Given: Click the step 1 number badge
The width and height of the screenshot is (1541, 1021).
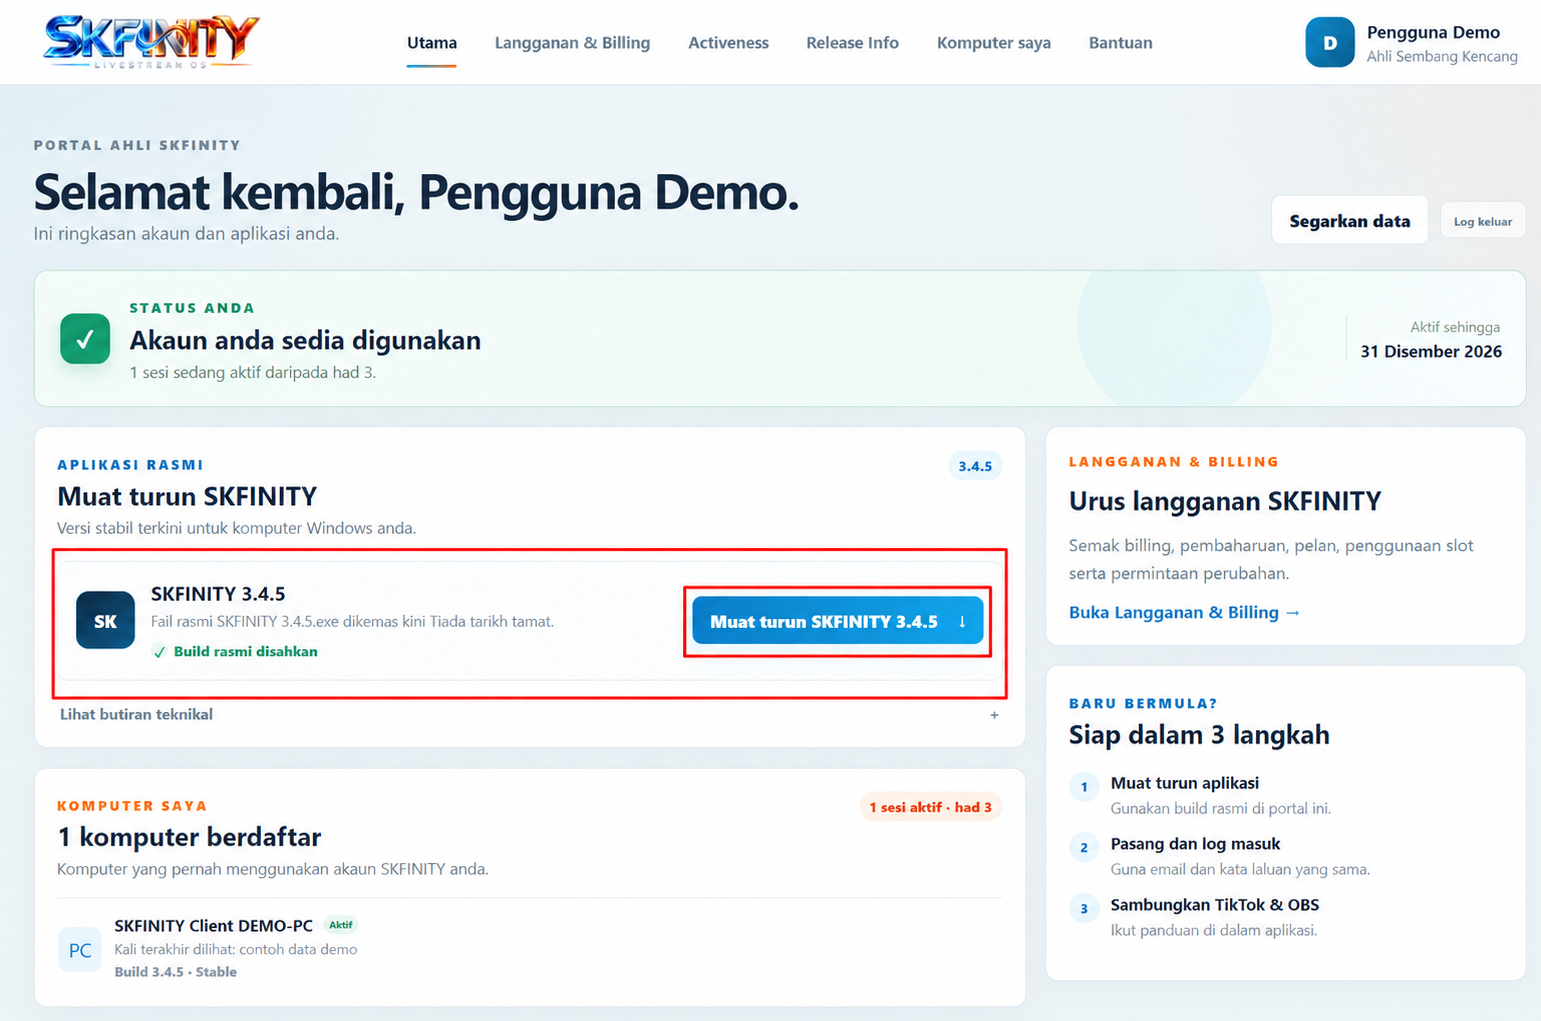Looking at the screenshot, I should coord(1084,786).
